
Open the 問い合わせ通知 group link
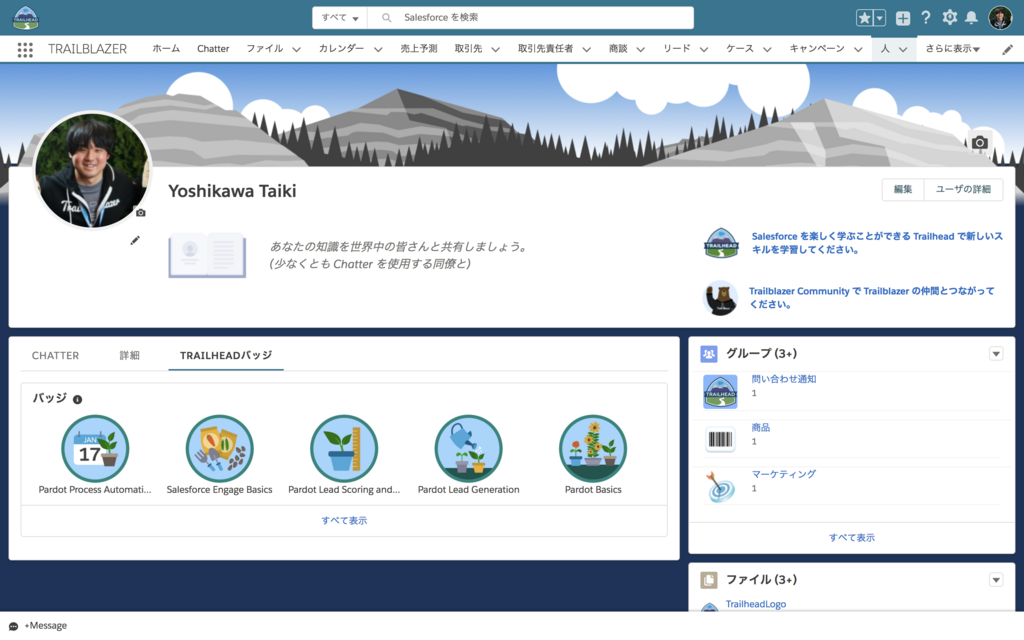tap(784, 379)
